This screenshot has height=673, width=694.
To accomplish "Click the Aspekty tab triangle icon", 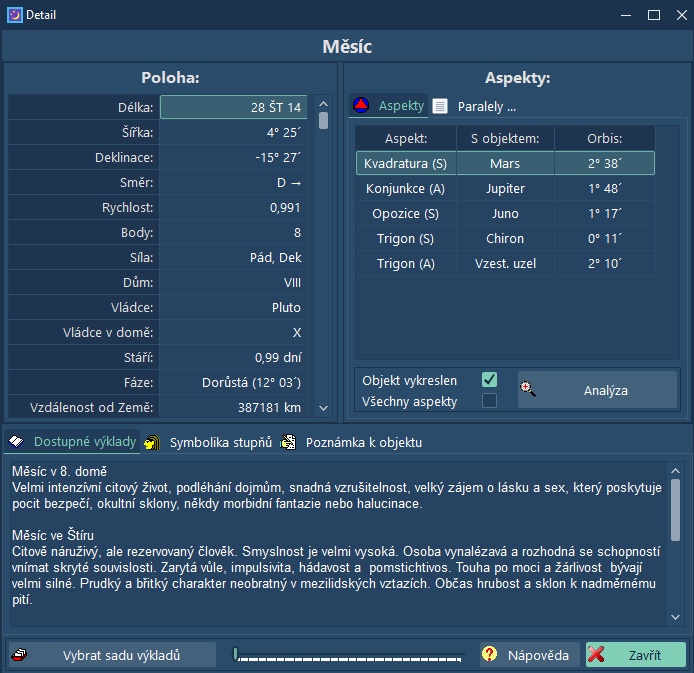I will 361,106.
